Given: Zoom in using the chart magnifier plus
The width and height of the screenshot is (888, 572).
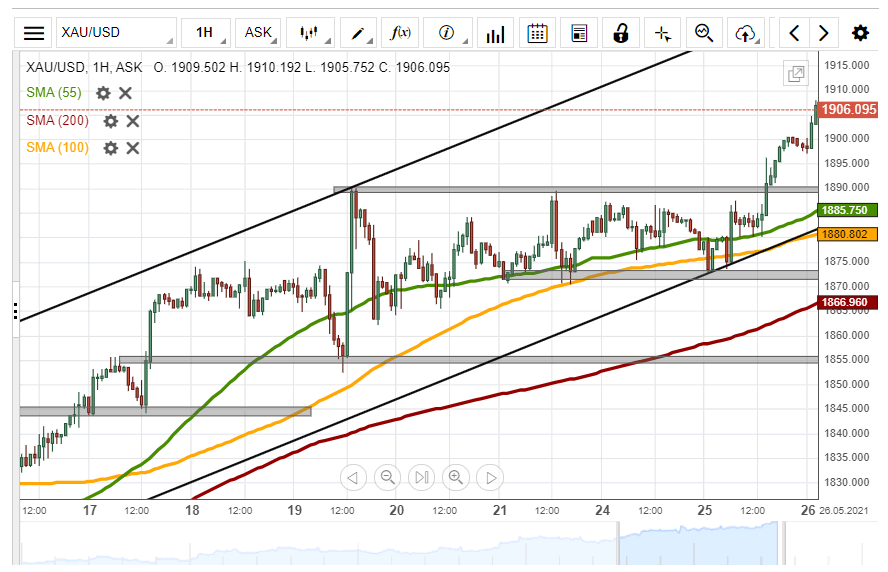Looking at the screenshot, I should coord(456,478).
